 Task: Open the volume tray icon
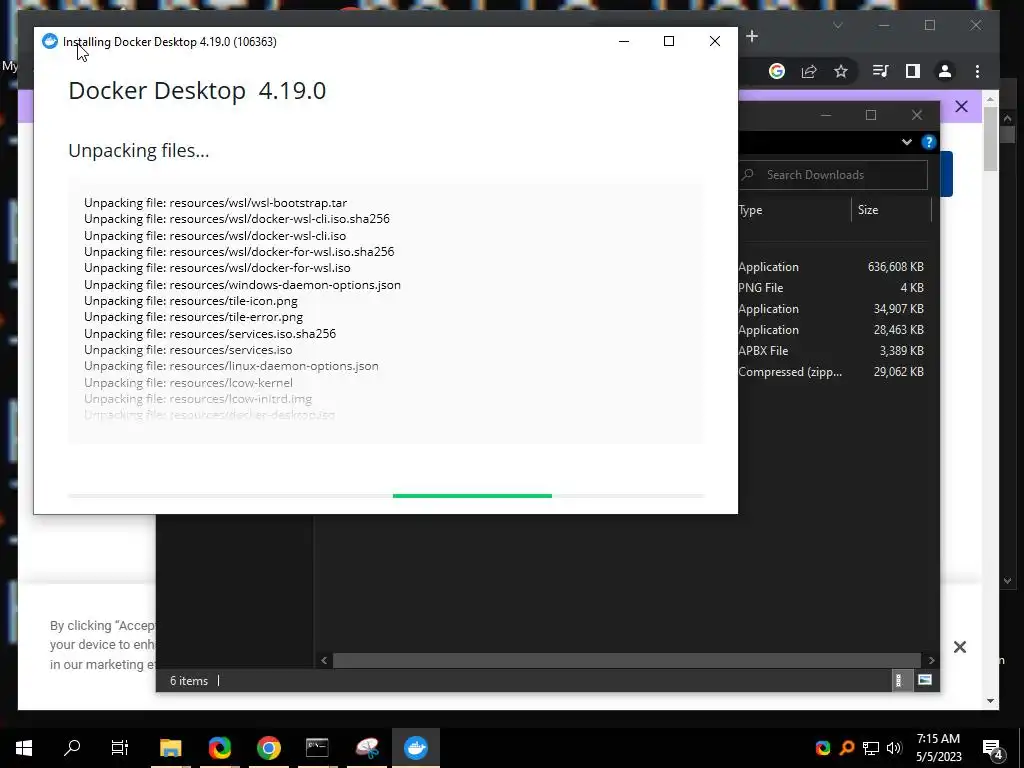point(895,748)
